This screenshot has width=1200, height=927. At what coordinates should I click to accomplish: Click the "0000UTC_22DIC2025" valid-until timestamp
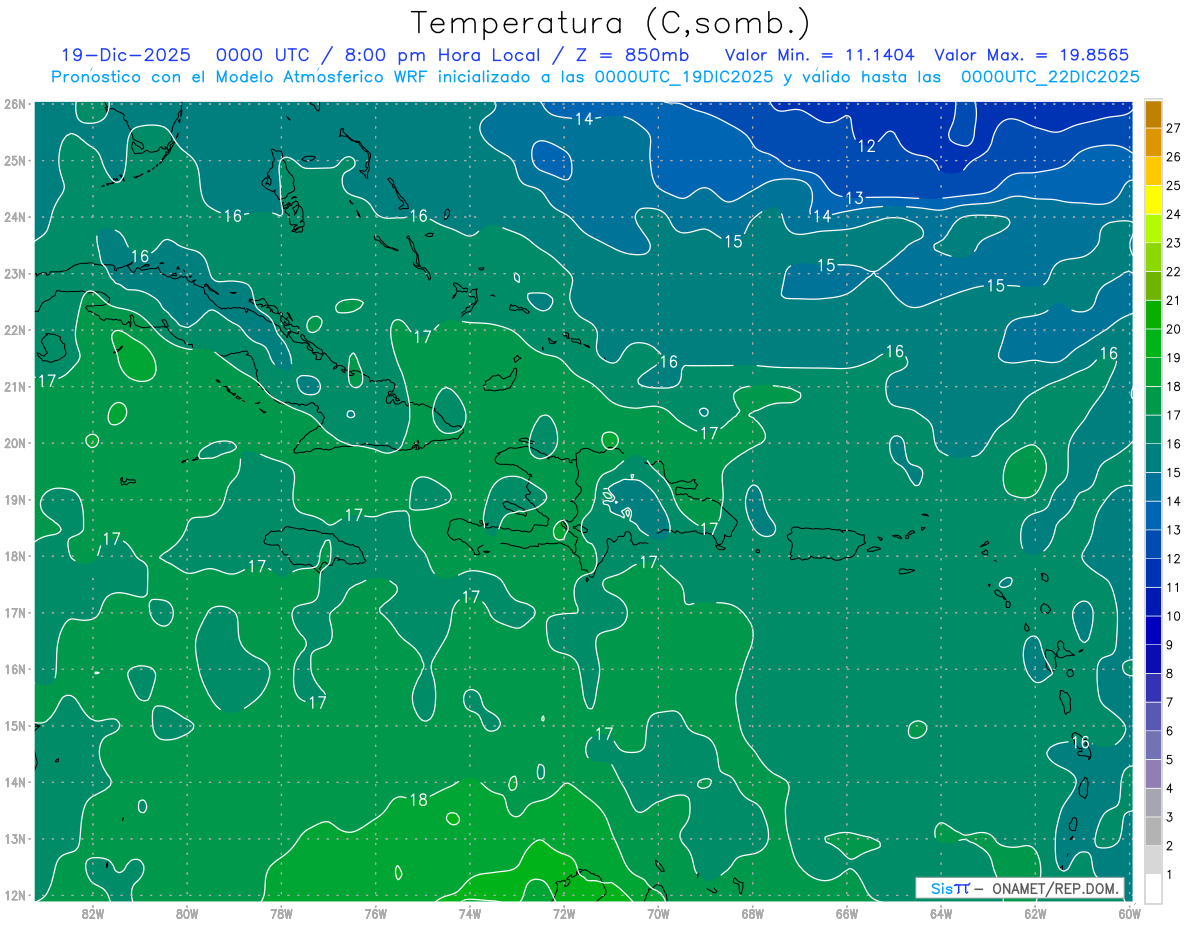(x=1050, y=77)
